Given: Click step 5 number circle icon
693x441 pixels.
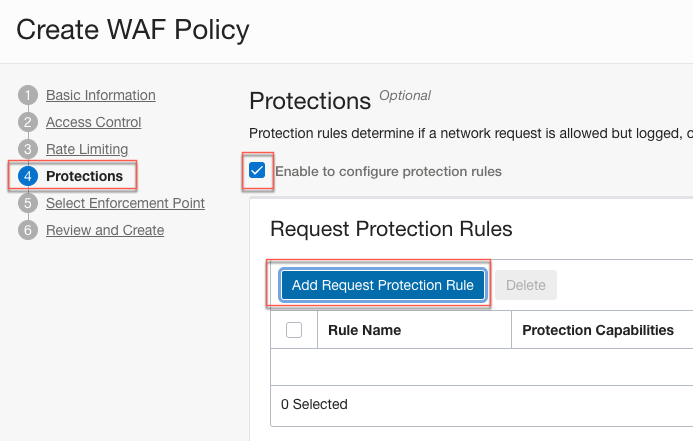Looking at the screenshot, I should coord(28,204).
